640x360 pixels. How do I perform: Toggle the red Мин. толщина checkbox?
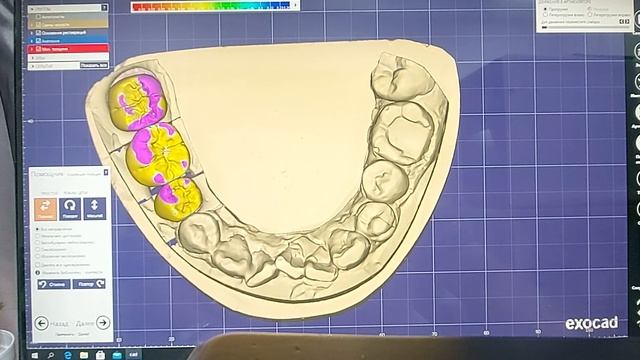(38, 49)
